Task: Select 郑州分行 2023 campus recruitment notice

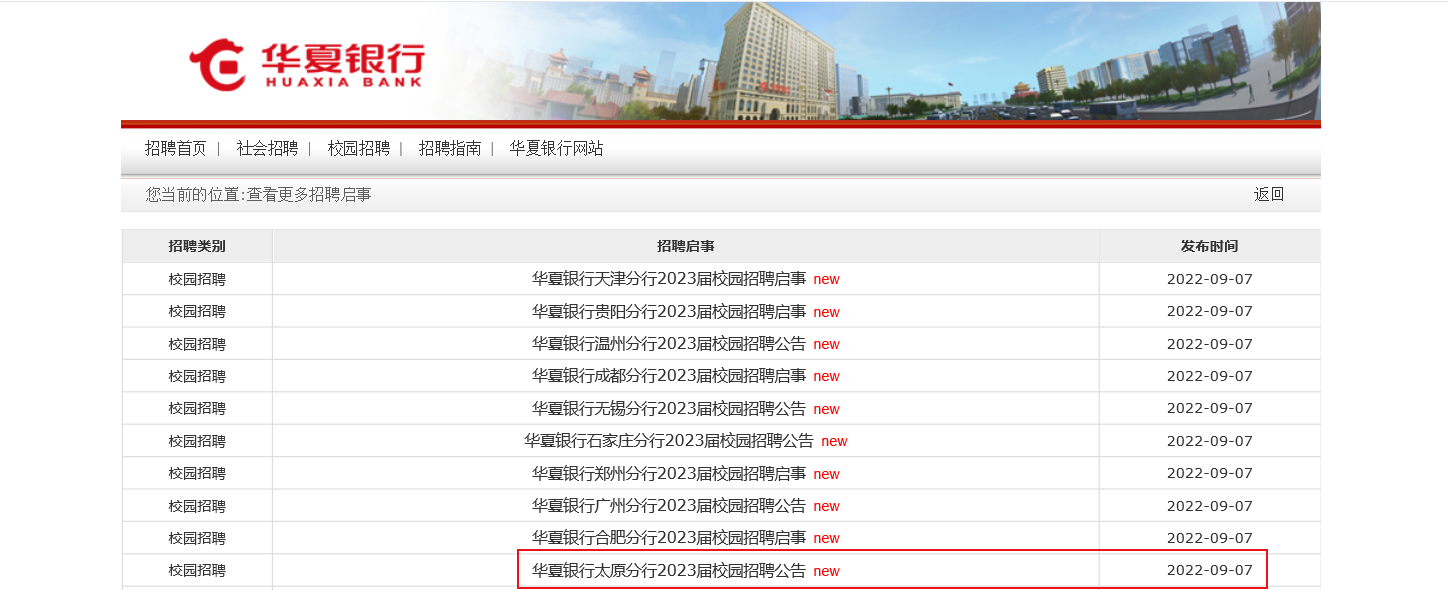Action: point(668,474)
